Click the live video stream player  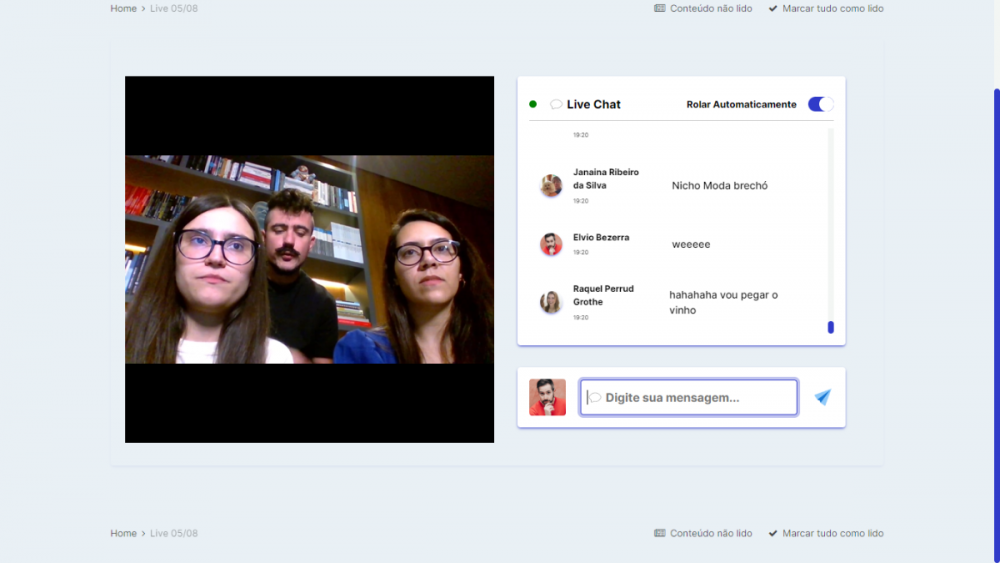309,259
